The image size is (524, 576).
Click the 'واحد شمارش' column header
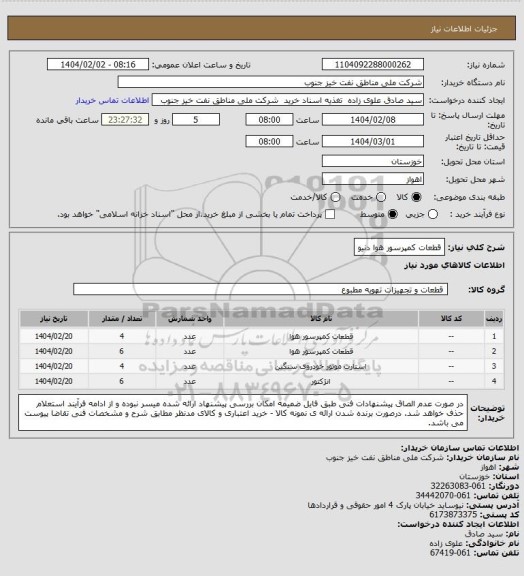coord(190,319)
